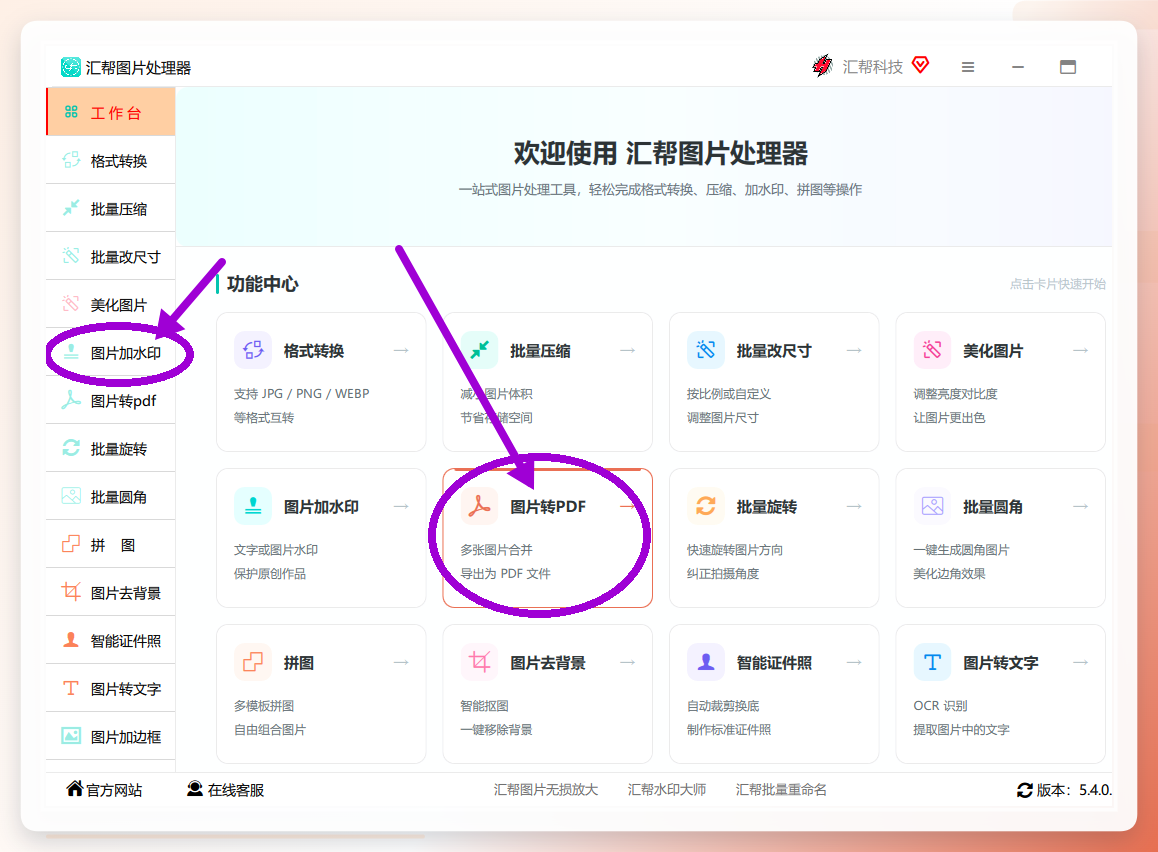Click the arrow on the 批量圆角 card
Screen dimensions: 1158x852
(1080, 506)
